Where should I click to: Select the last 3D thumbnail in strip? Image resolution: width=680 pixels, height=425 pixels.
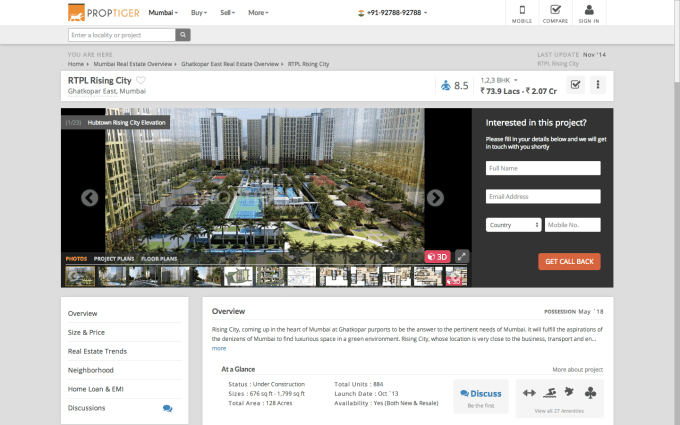[456, 276]
